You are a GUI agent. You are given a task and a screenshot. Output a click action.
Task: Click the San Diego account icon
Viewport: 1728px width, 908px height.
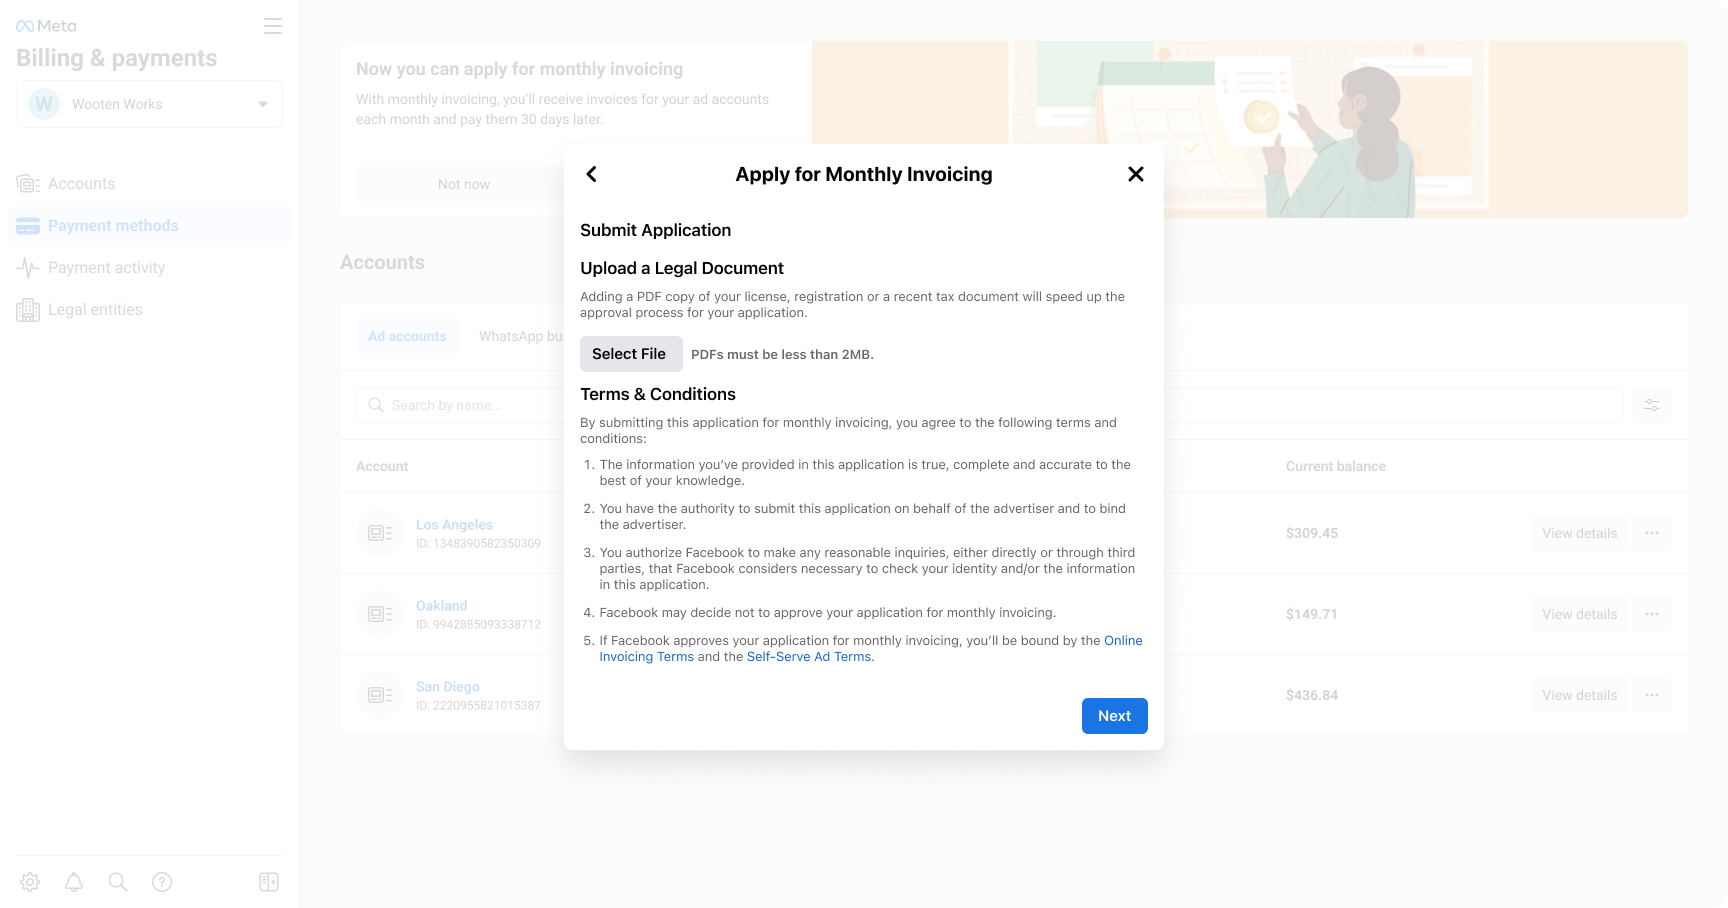pyautogui.click(x=380, y=695)
